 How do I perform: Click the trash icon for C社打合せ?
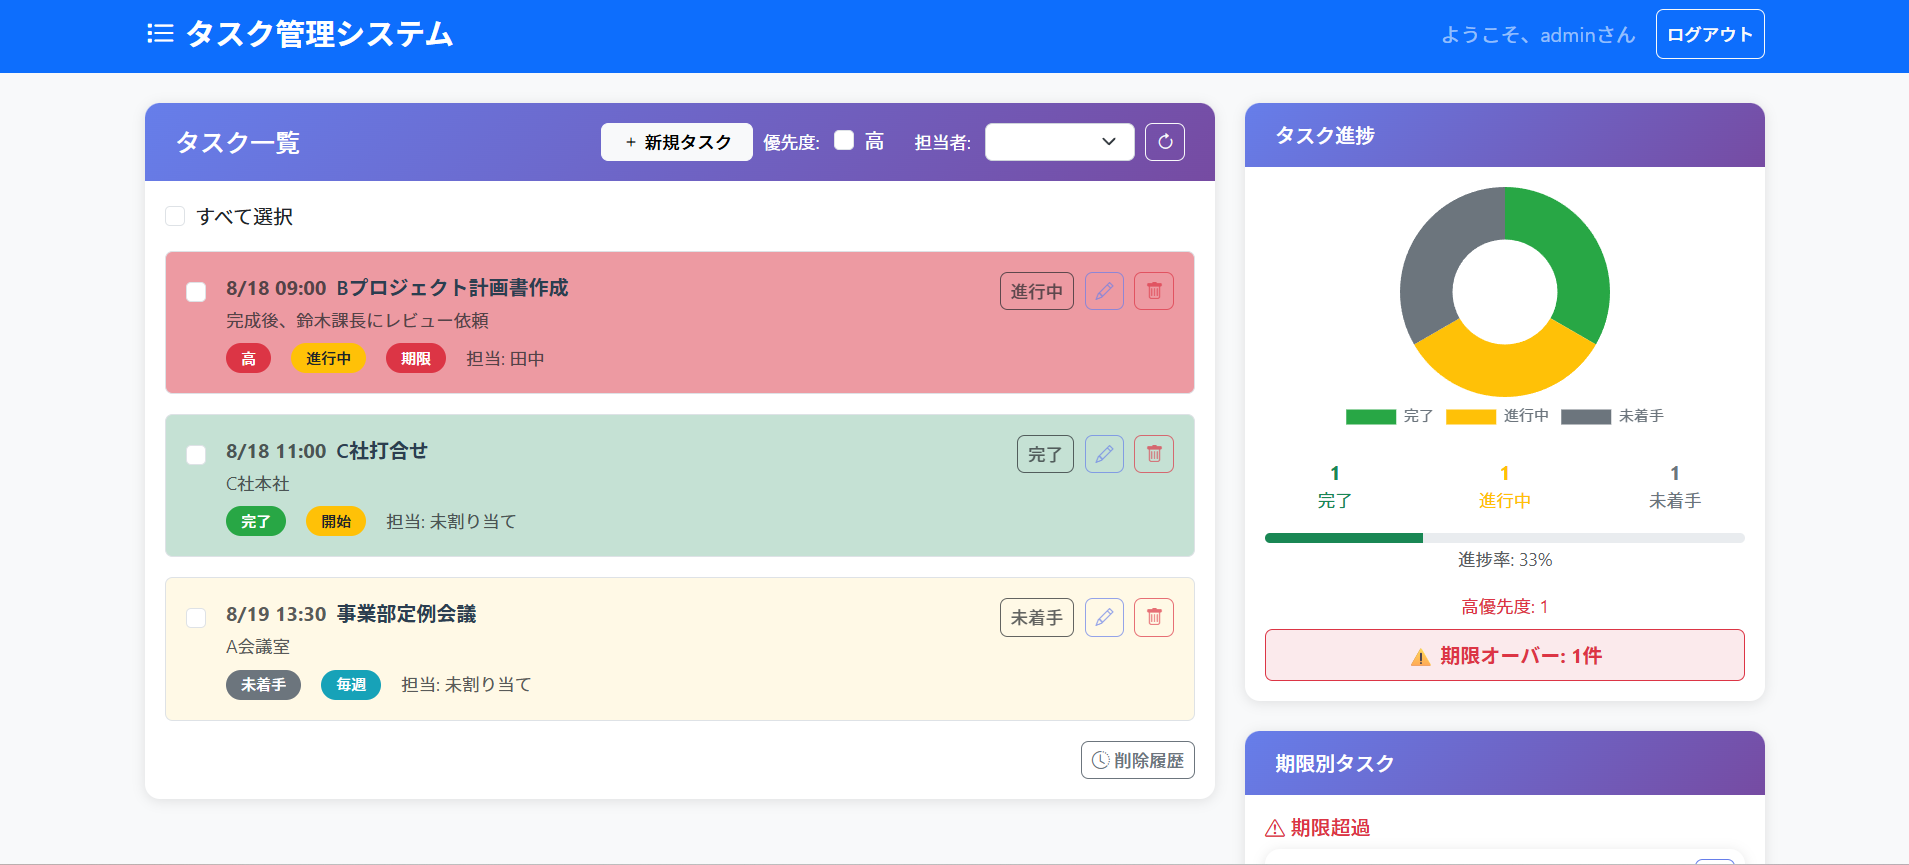click(1154, 454)
